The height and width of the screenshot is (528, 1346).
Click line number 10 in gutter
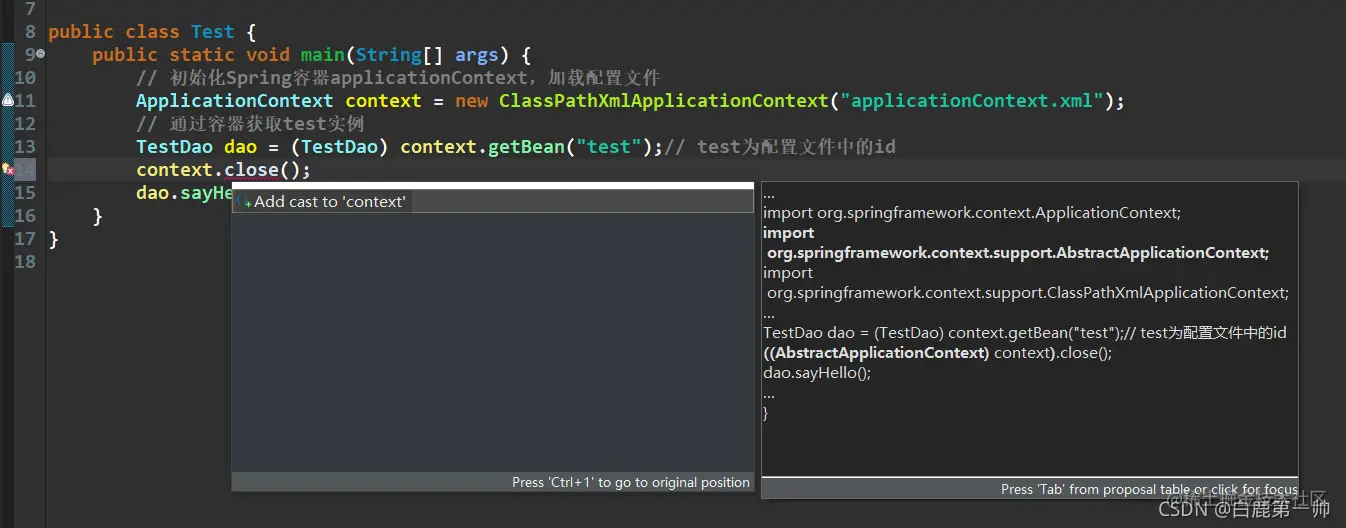25,78
